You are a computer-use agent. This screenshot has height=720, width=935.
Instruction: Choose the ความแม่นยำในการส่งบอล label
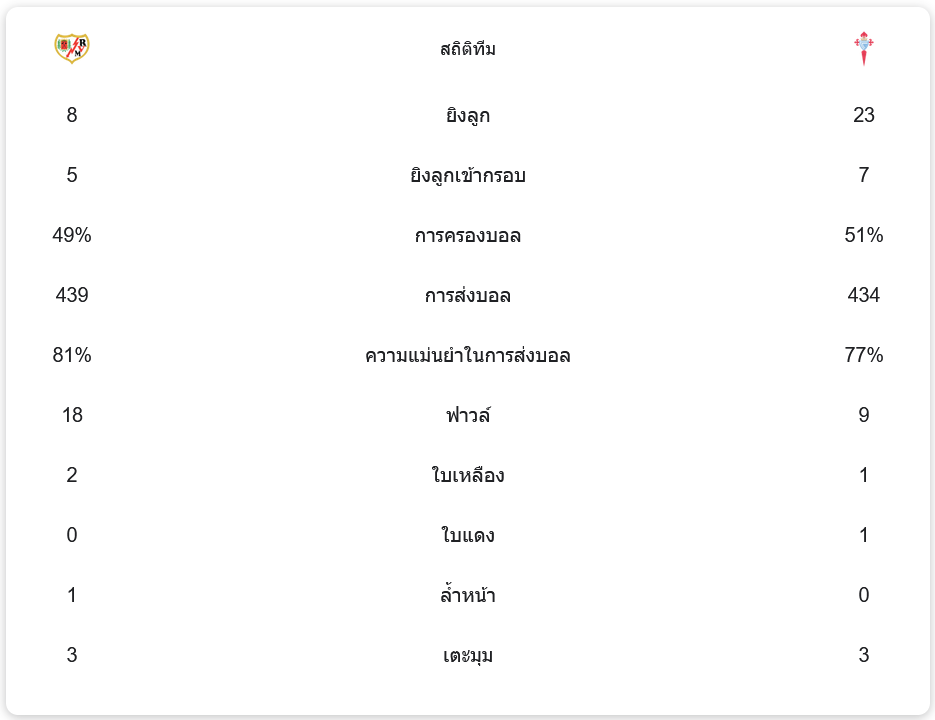468,356
